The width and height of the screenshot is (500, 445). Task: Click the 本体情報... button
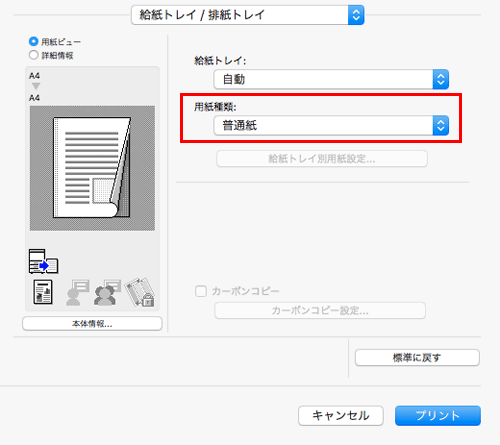(x=92, y=324)
